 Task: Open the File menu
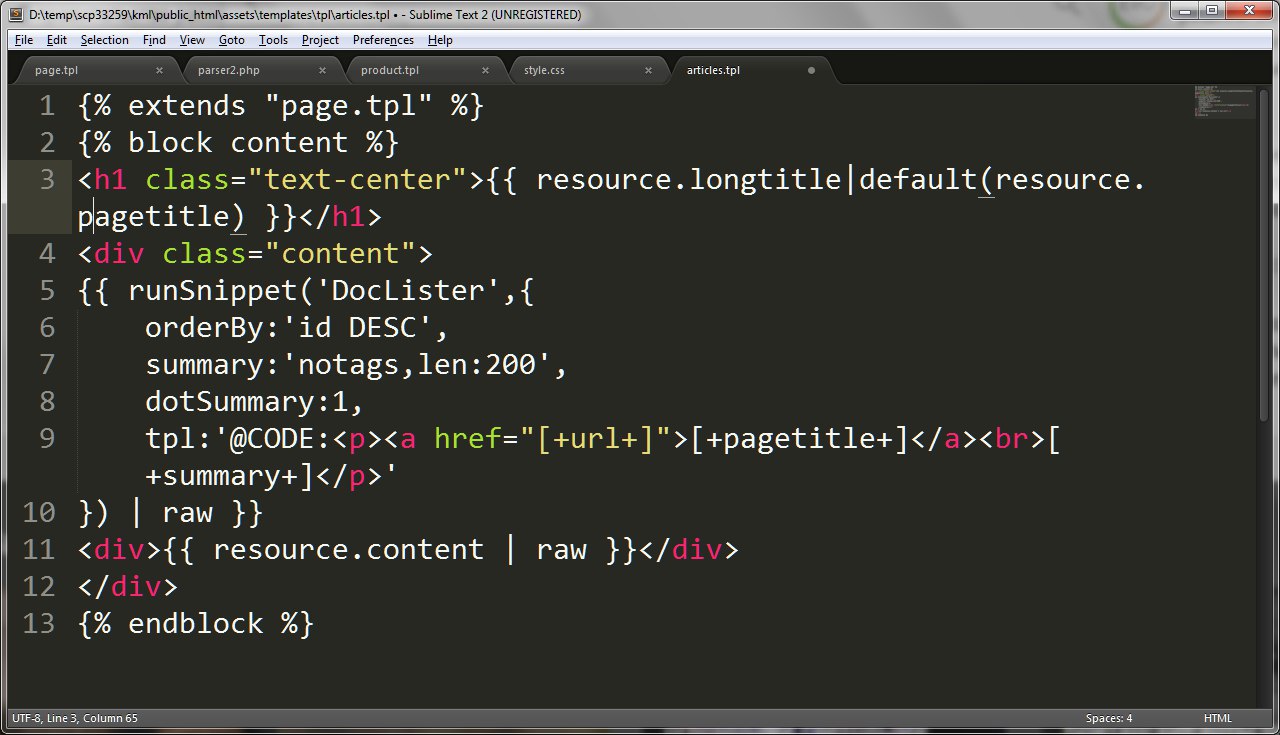coord(24,40)
